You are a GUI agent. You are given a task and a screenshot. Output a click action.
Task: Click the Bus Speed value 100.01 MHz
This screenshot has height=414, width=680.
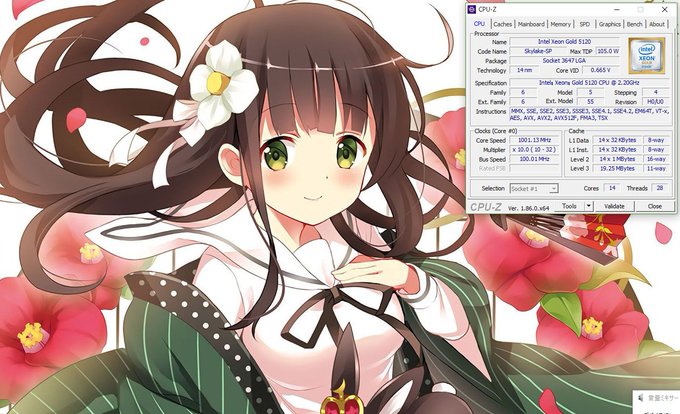[x=534, y=159]
